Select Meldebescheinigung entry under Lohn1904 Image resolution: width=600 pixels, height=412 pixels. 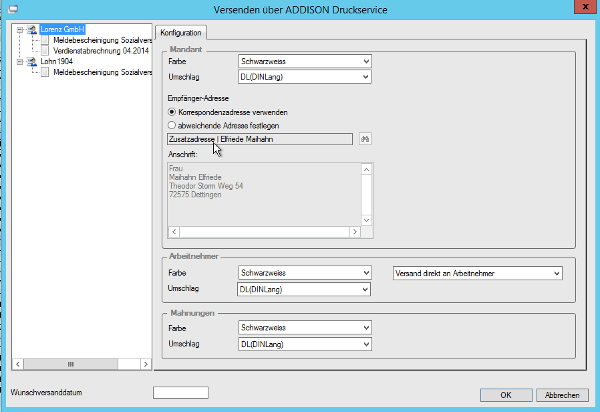point(103,72)
